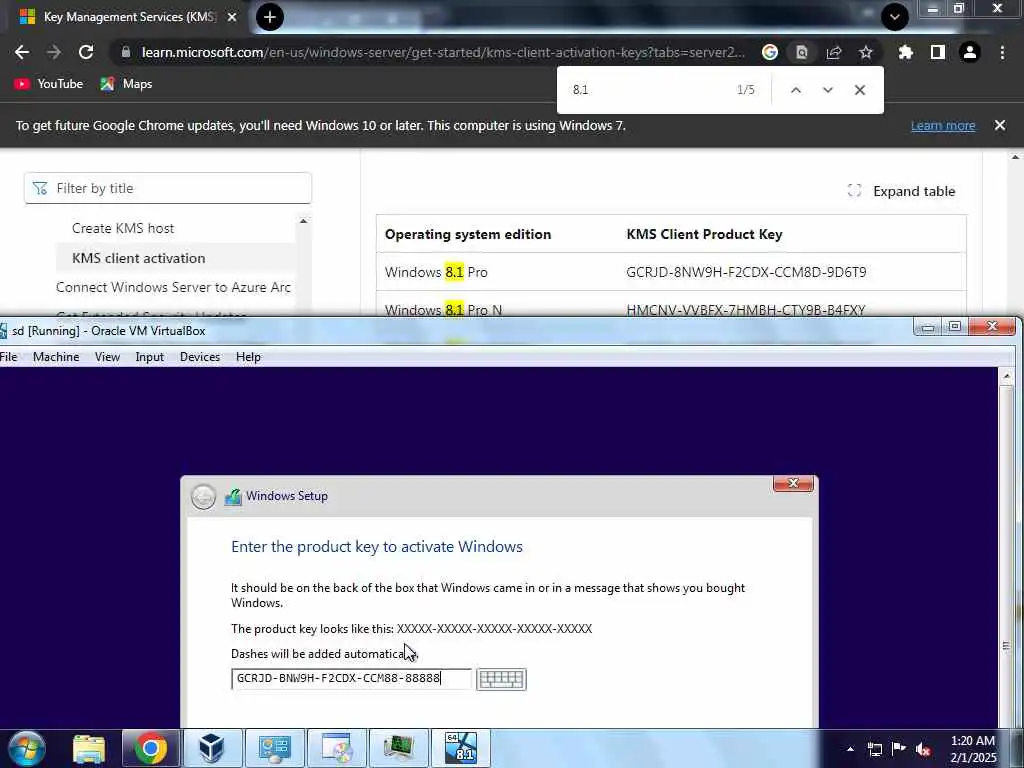Switch to the 8.1 VM taskbar icon
This screenshot has height=768, width=1024.
(460, 748)
